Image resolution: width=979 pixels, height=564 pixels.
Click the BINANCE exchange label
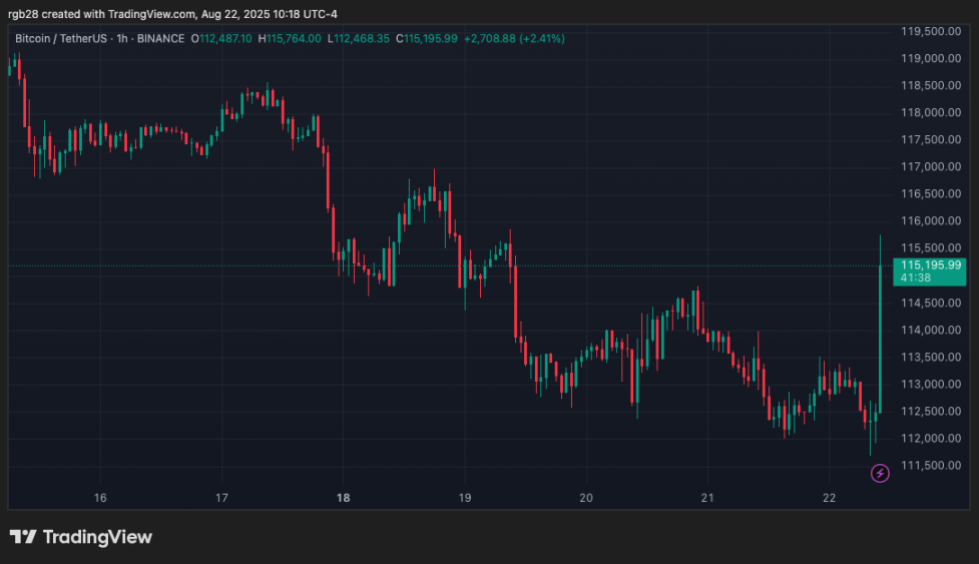pyautogui.click(x=160, y=38)
